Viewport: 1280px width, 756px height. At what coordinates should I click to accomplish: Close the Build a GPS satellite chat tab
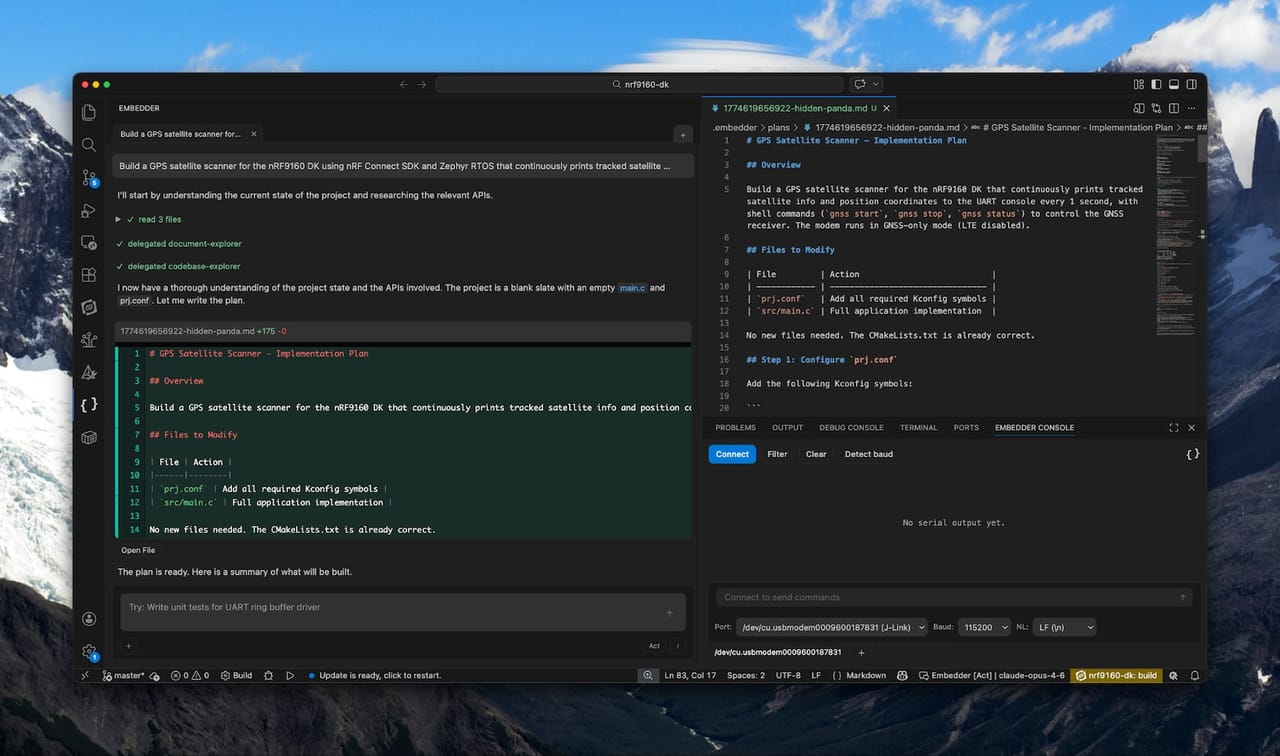pyautogui.click(x=253, y=134)
